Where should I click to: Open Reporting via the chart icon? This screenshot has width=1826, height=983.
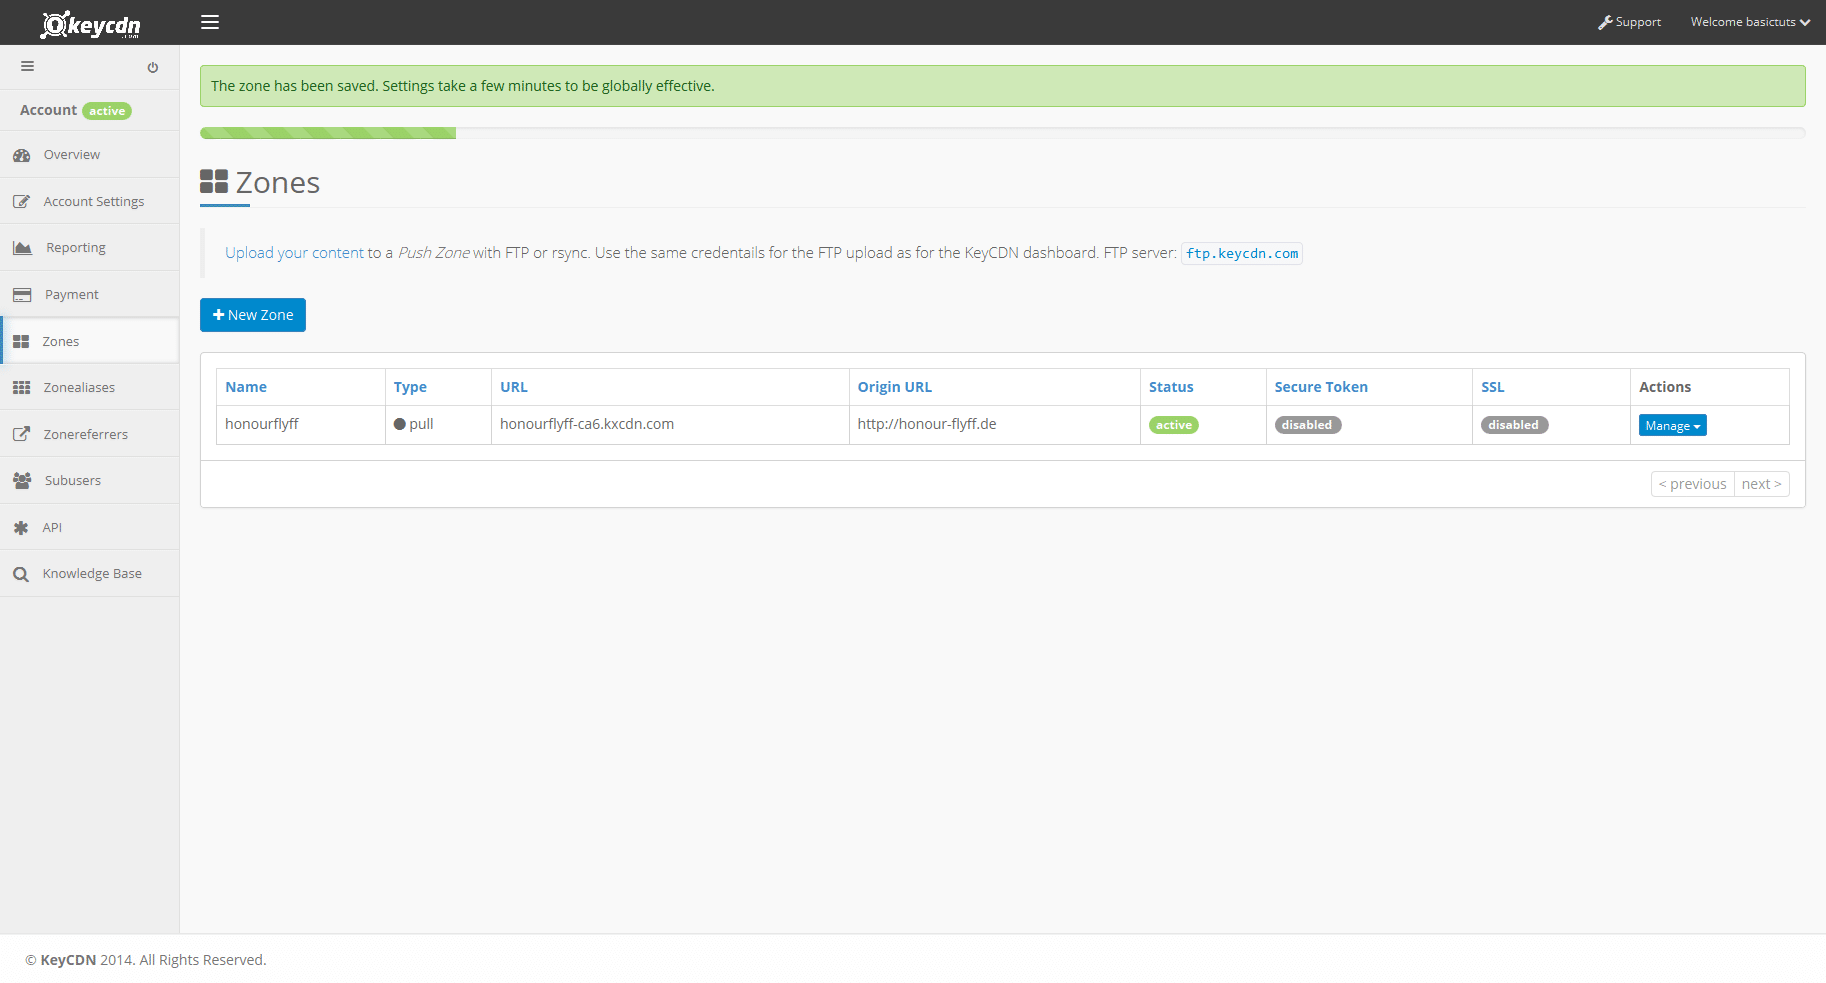click(22, 248)
